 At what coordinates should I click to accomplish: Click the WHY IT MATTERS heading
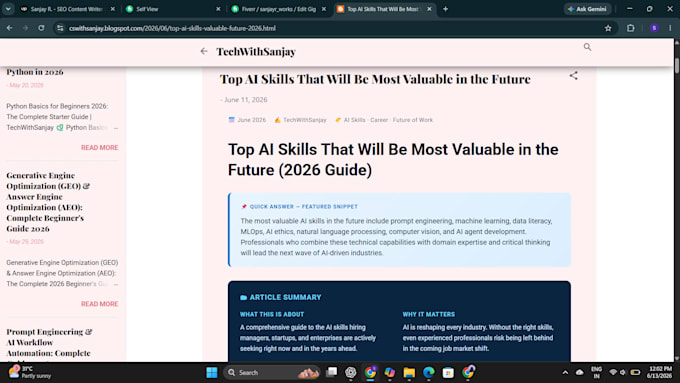tap(428, 314)
